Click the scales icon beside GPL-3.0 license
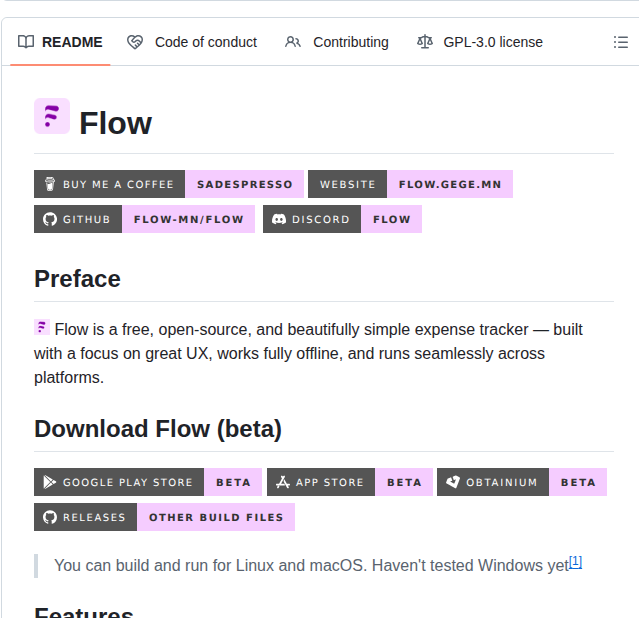This screenshot has width=639, height=618. pos(425,42)
